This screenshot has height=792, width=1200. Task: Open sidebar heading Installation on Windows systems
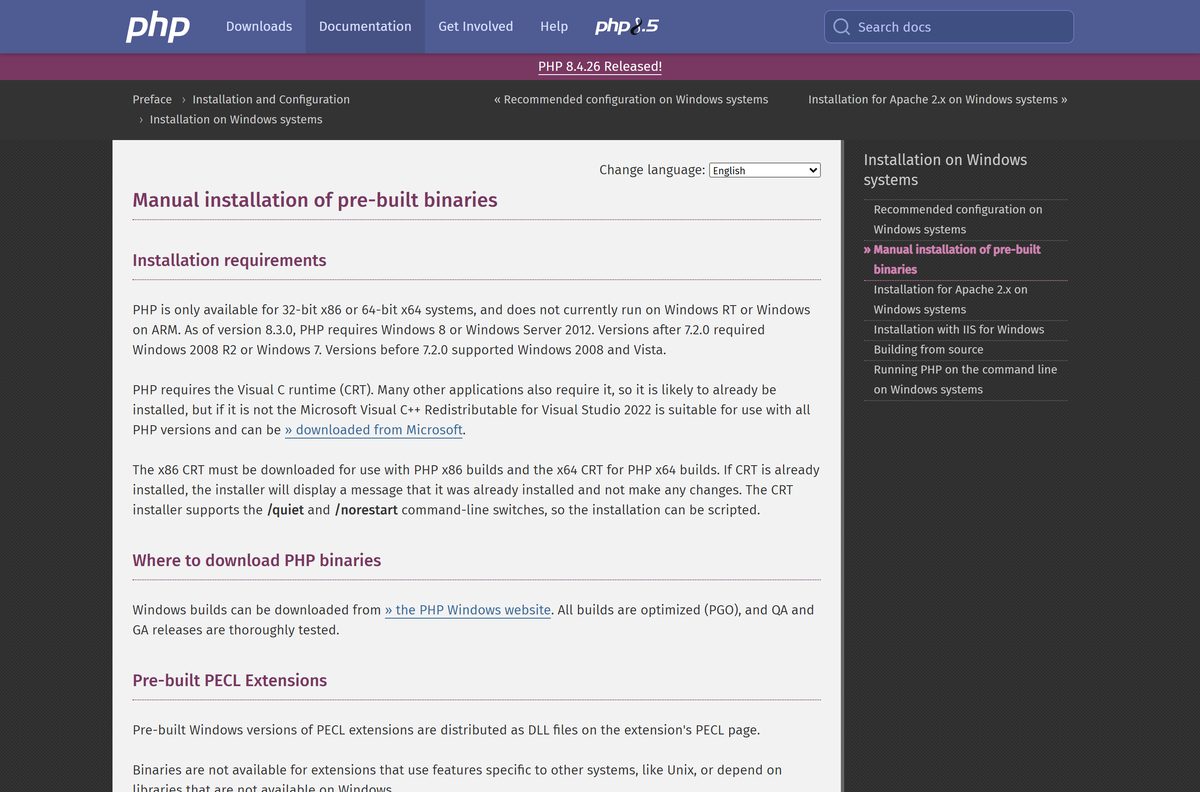point(945,170)
